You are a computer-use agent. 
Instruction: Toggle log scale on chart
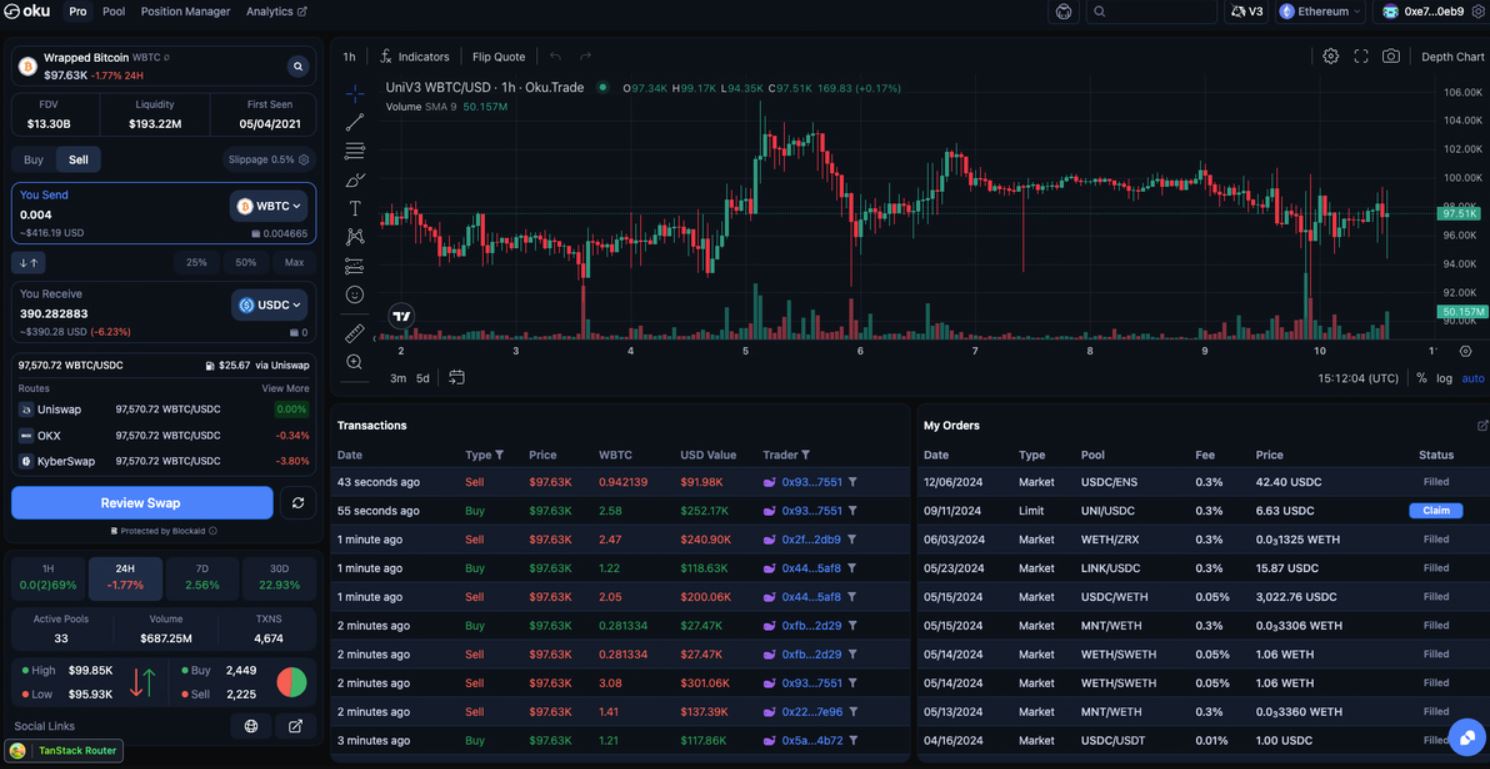click(x=1444, y=378)
